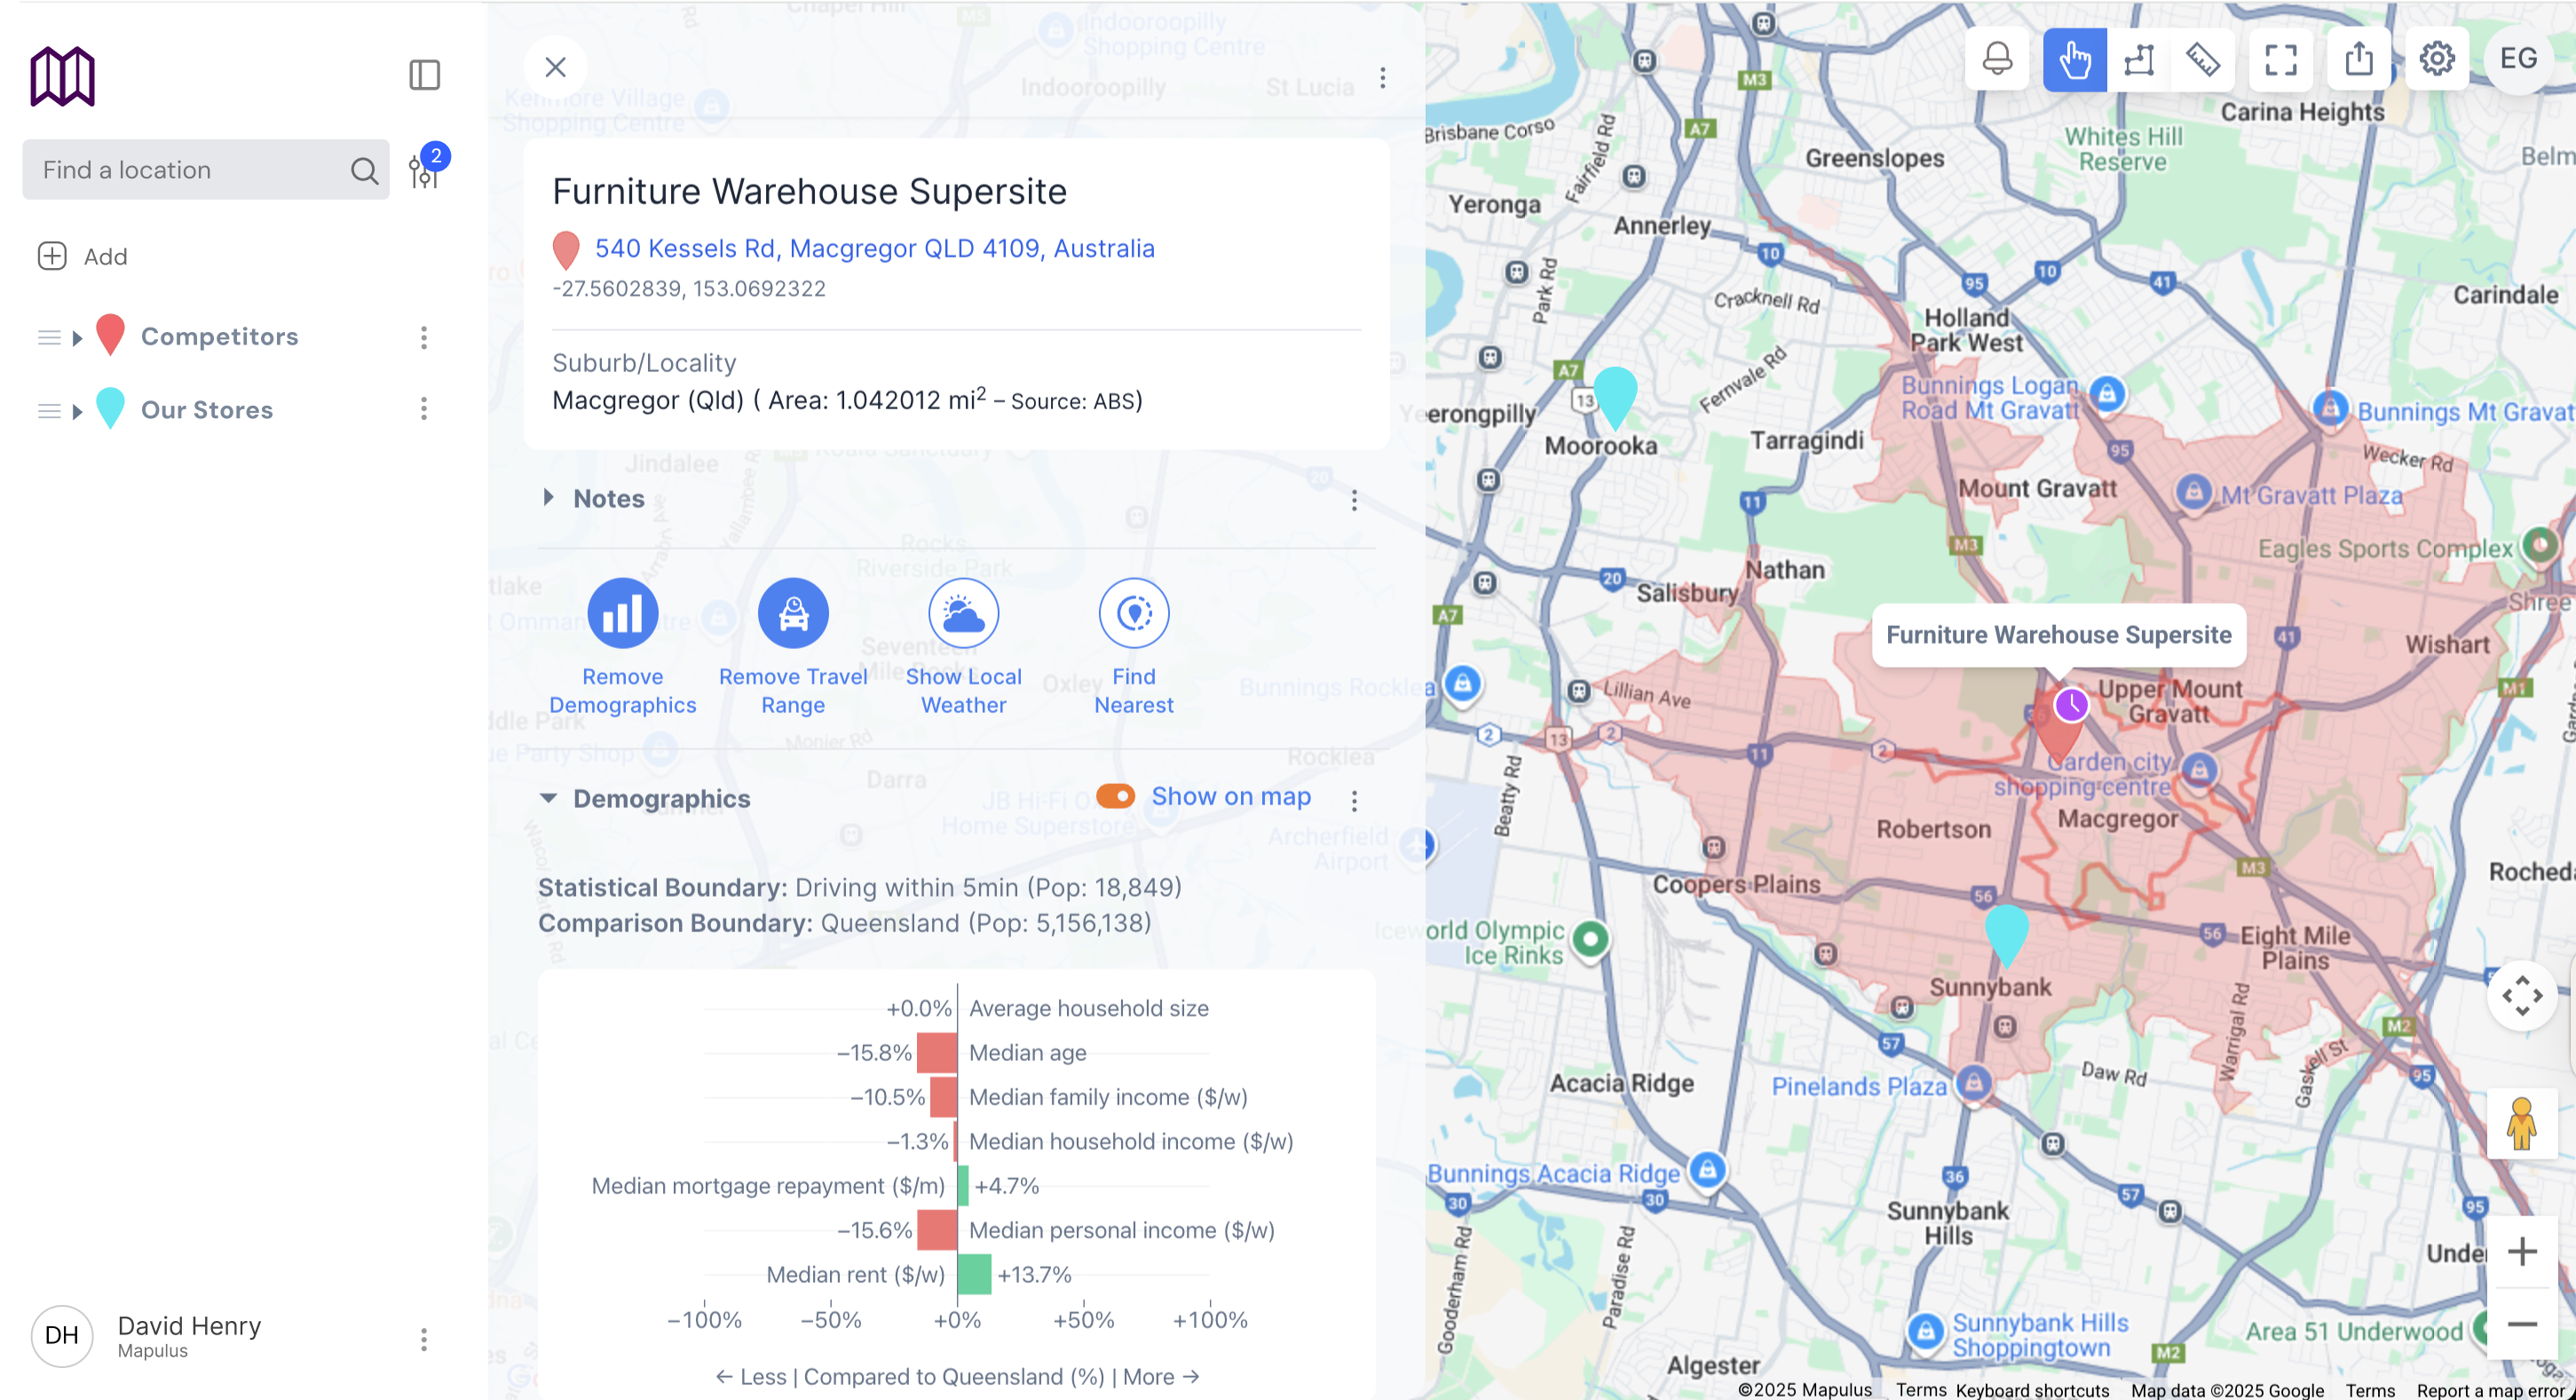Click Find Nearest icon
Image resolution: width=2576 pixels, height=1400 pixels.
tap(1133, 613)
